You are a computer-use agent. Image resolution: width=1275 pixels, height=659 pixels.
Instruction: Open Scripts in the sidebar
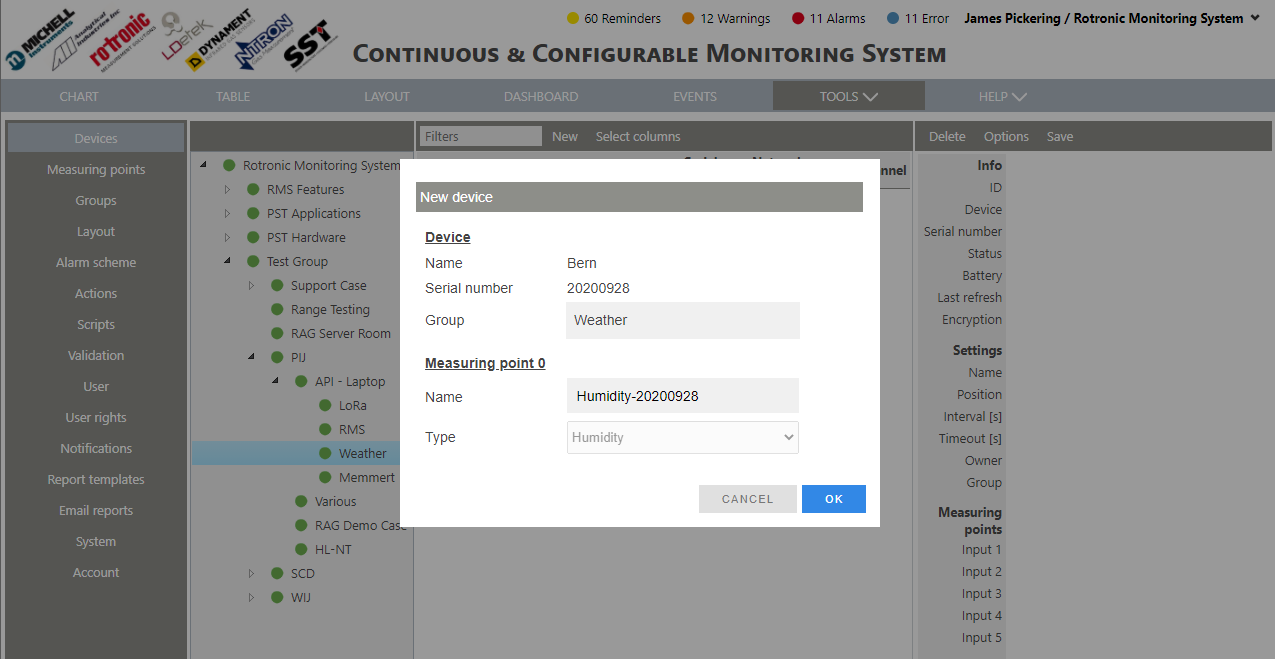pyautogui.click(x=96, y=324)
